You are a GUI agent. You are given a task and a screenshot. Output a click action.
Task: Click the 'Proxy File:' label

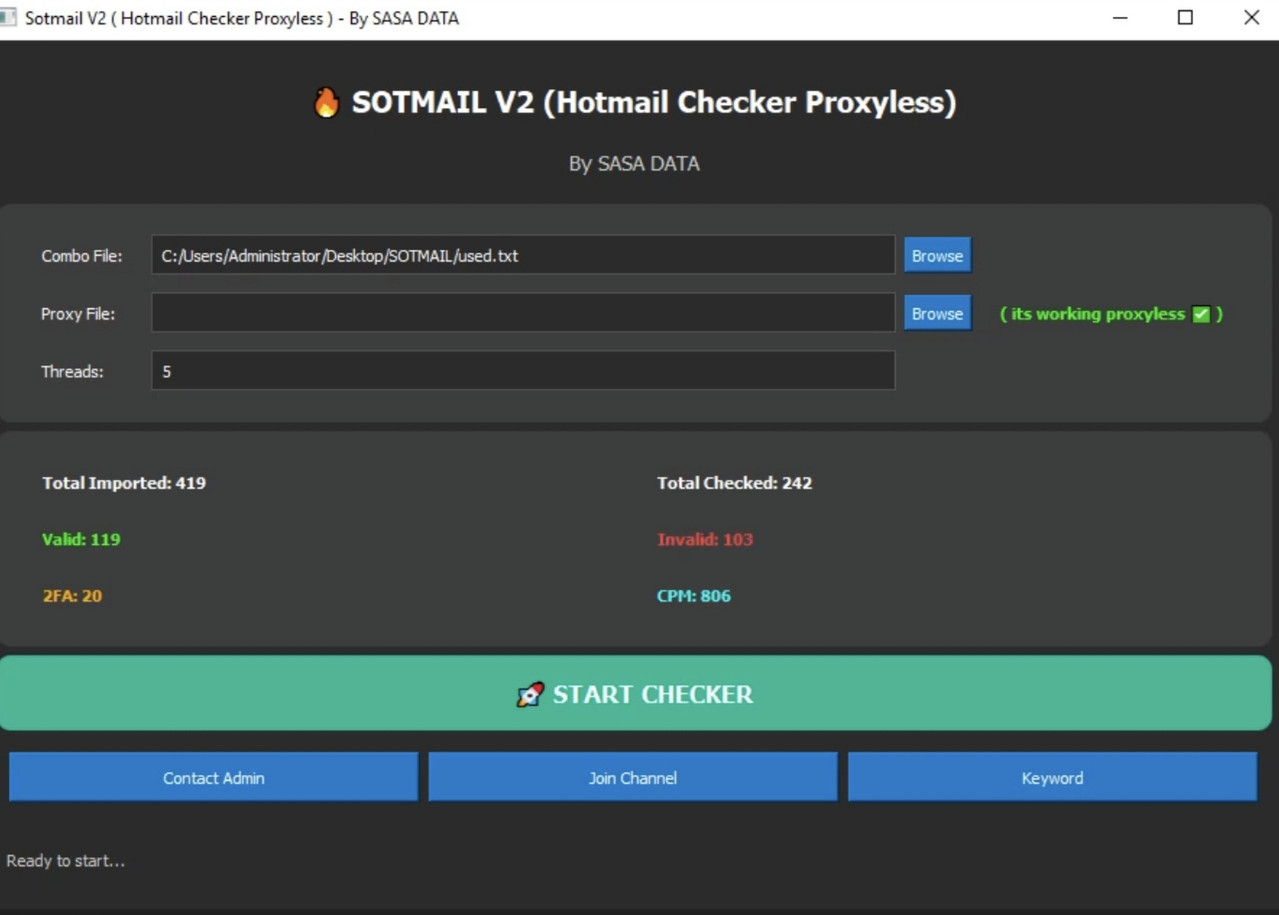pyautogui.click(x=78, y=314)
